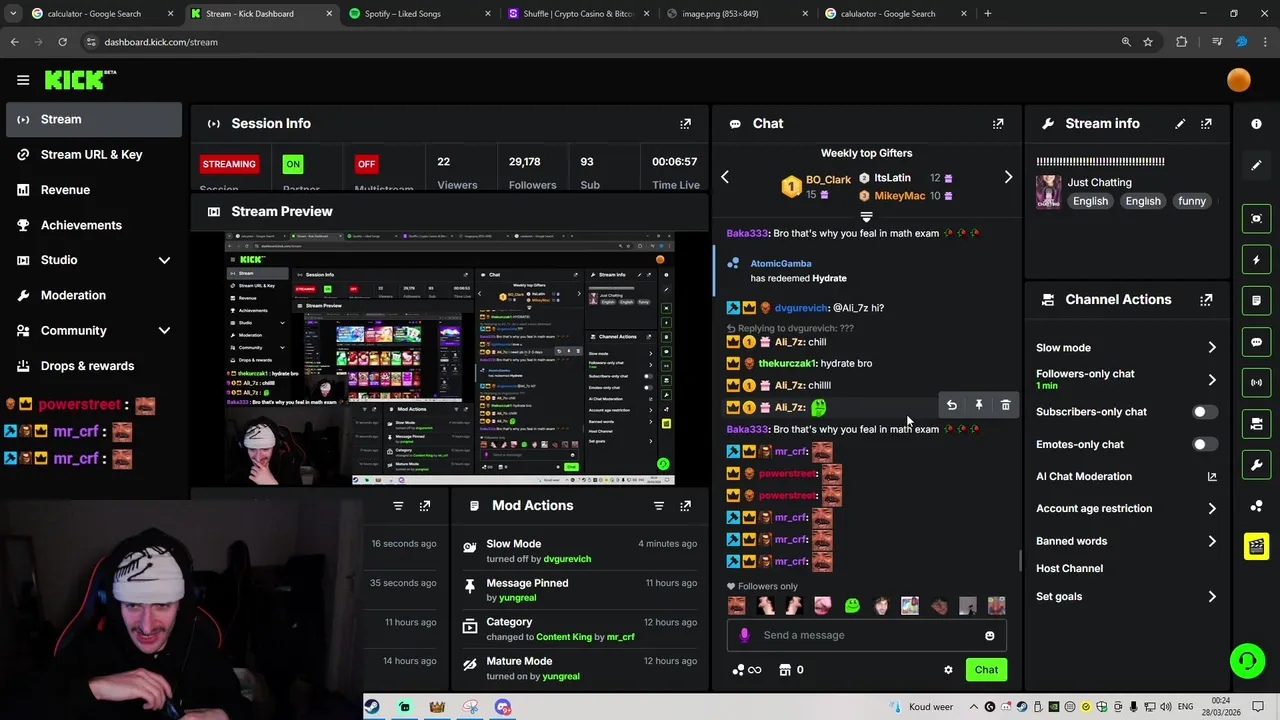
Task: Pop out the Channel Actions panel
Action: 1206,300
